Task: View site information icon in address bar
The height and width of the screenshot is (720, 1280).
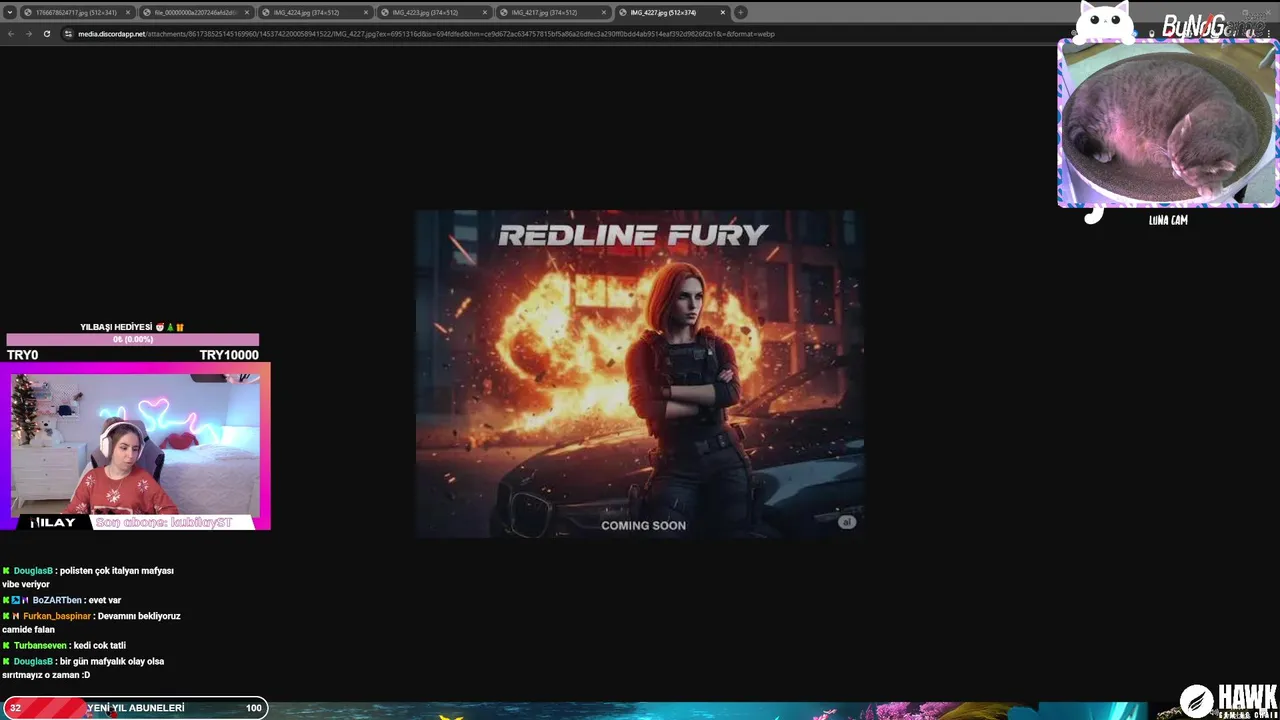Action: coord(68,34)
